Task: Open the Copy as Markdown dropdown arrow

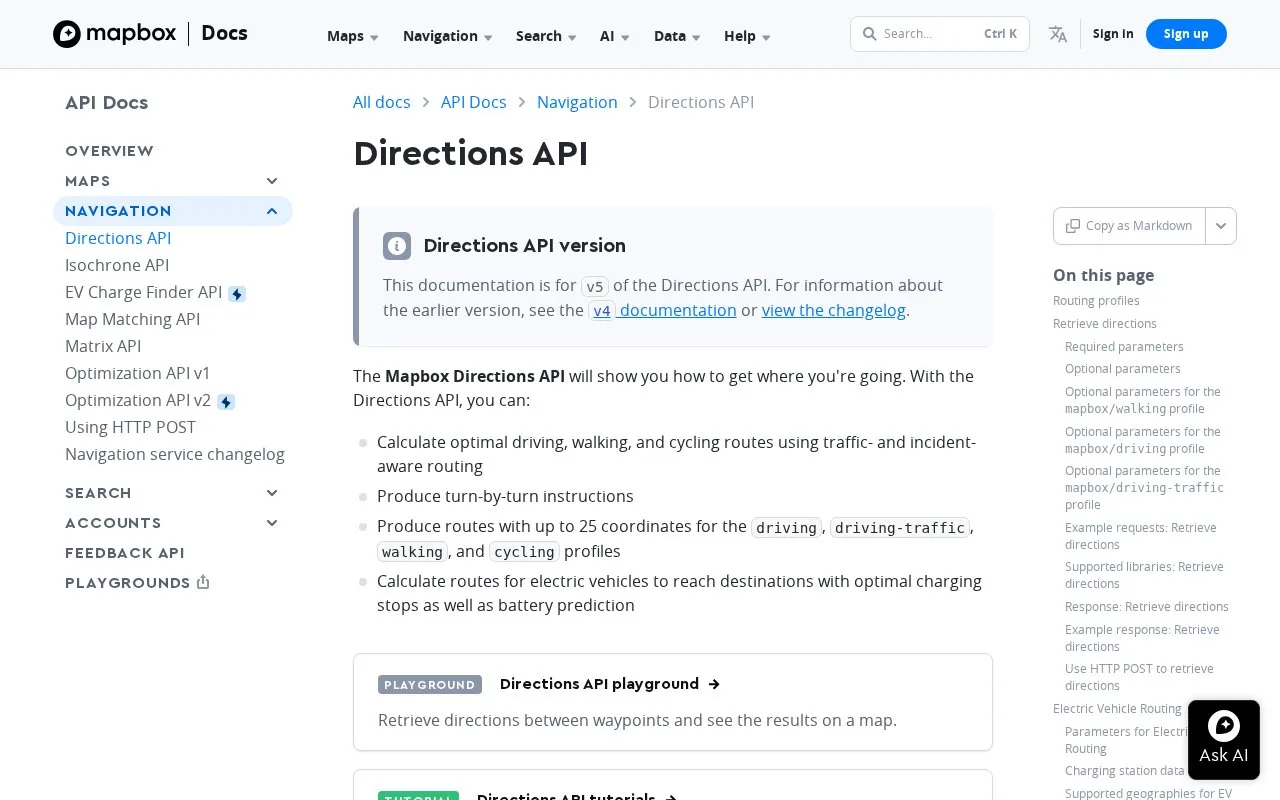Action: (x=1221, y=226)
